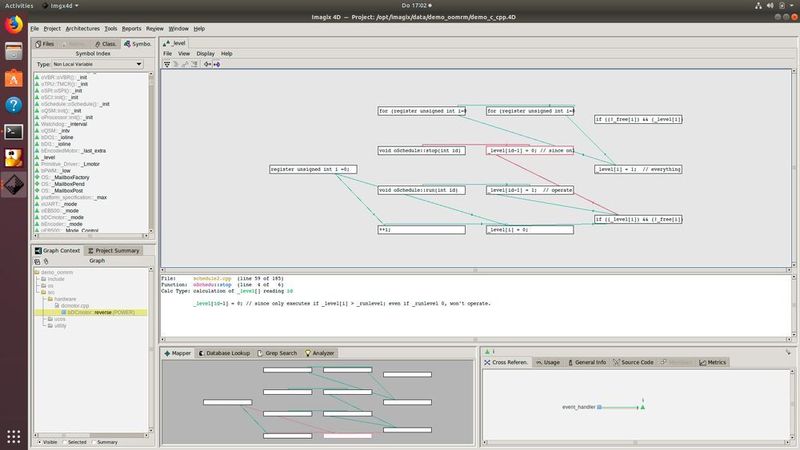
Task: Click the filter funnel icon in graph toolbar
Action: [167, 64]
